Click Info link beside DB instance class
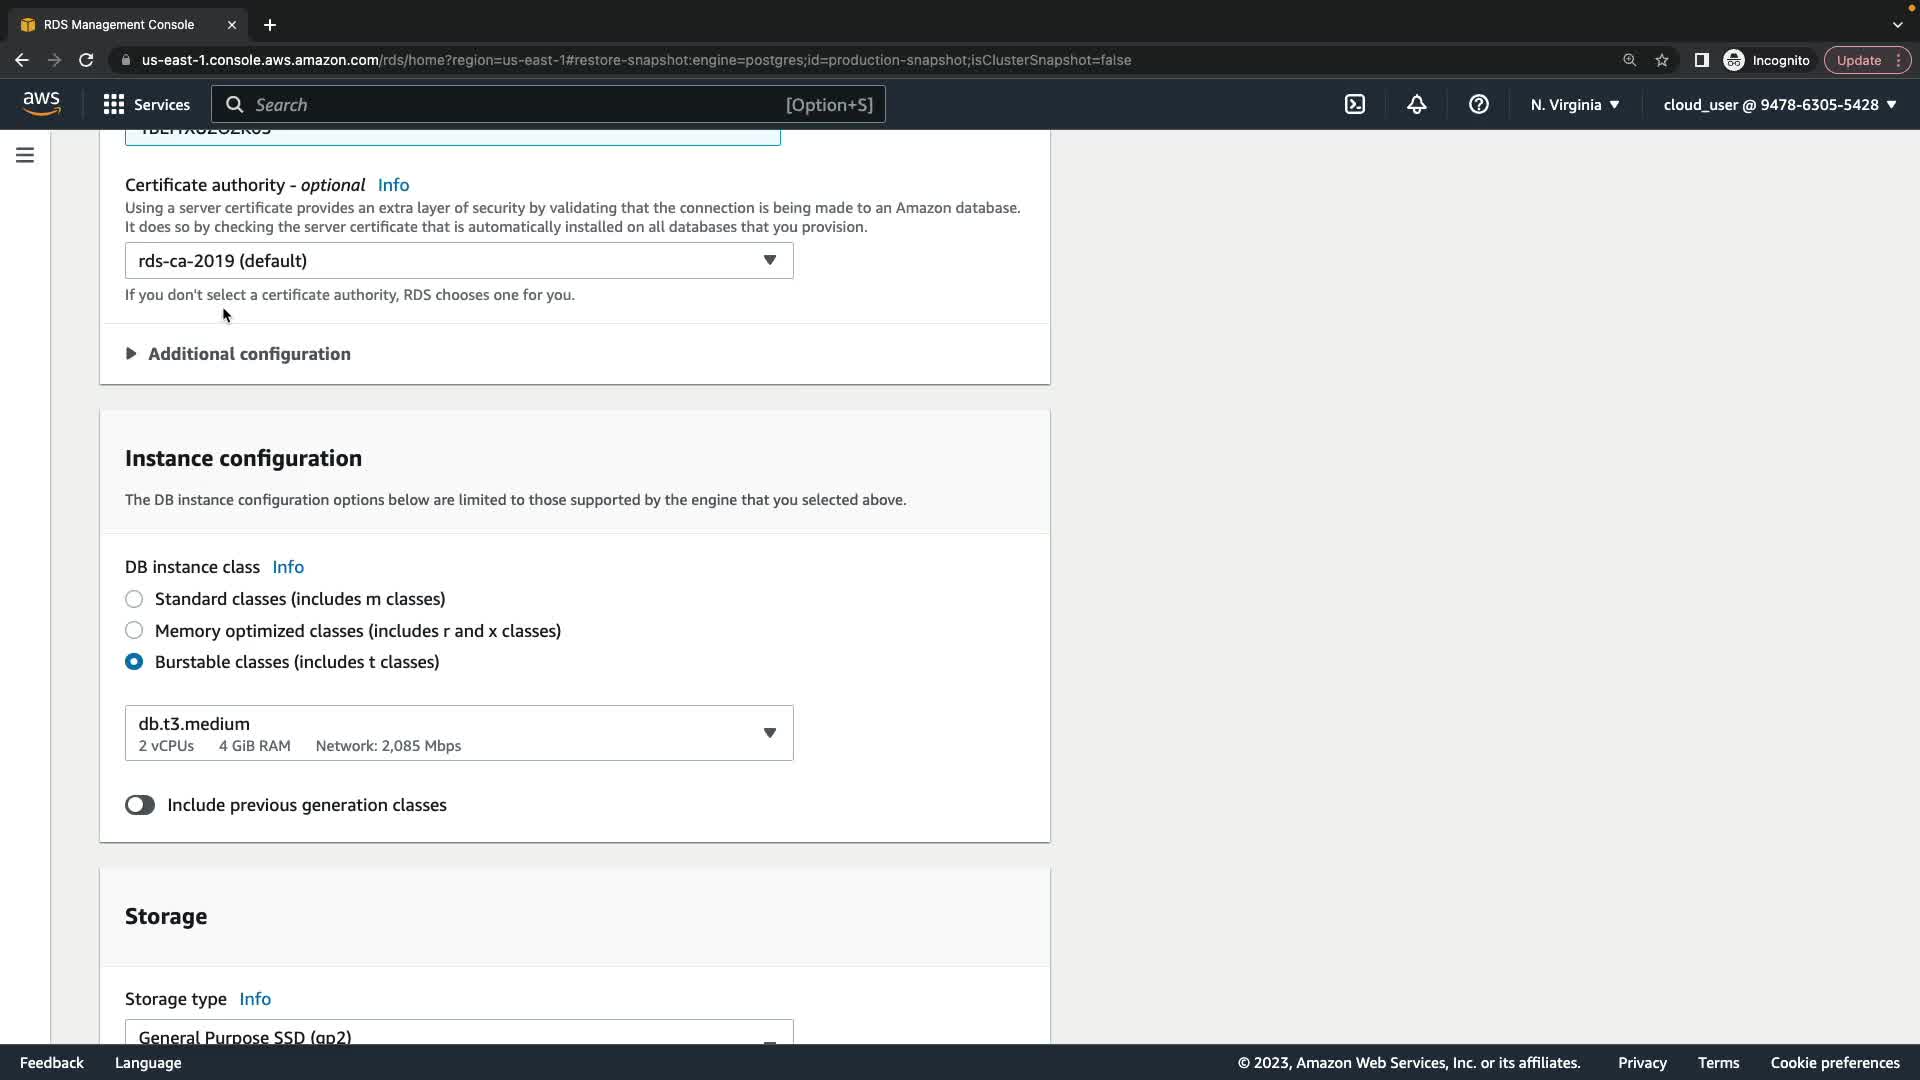The image size is (1920, 1080). point(288,567)
